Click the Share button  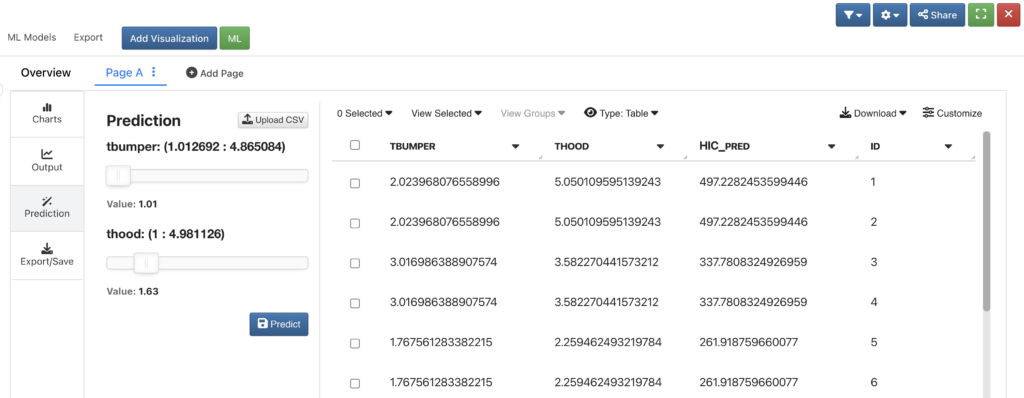[x=937, y=15]
